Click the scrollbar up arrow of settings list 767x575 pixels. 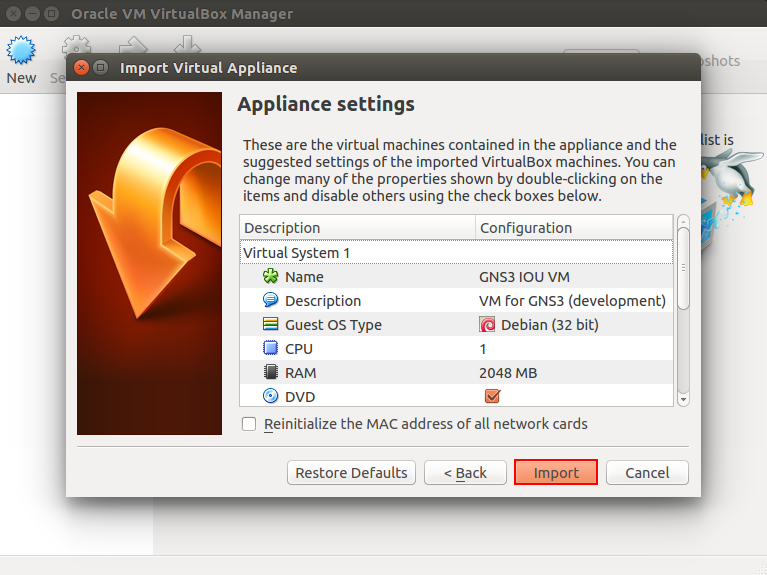[683, 221]
